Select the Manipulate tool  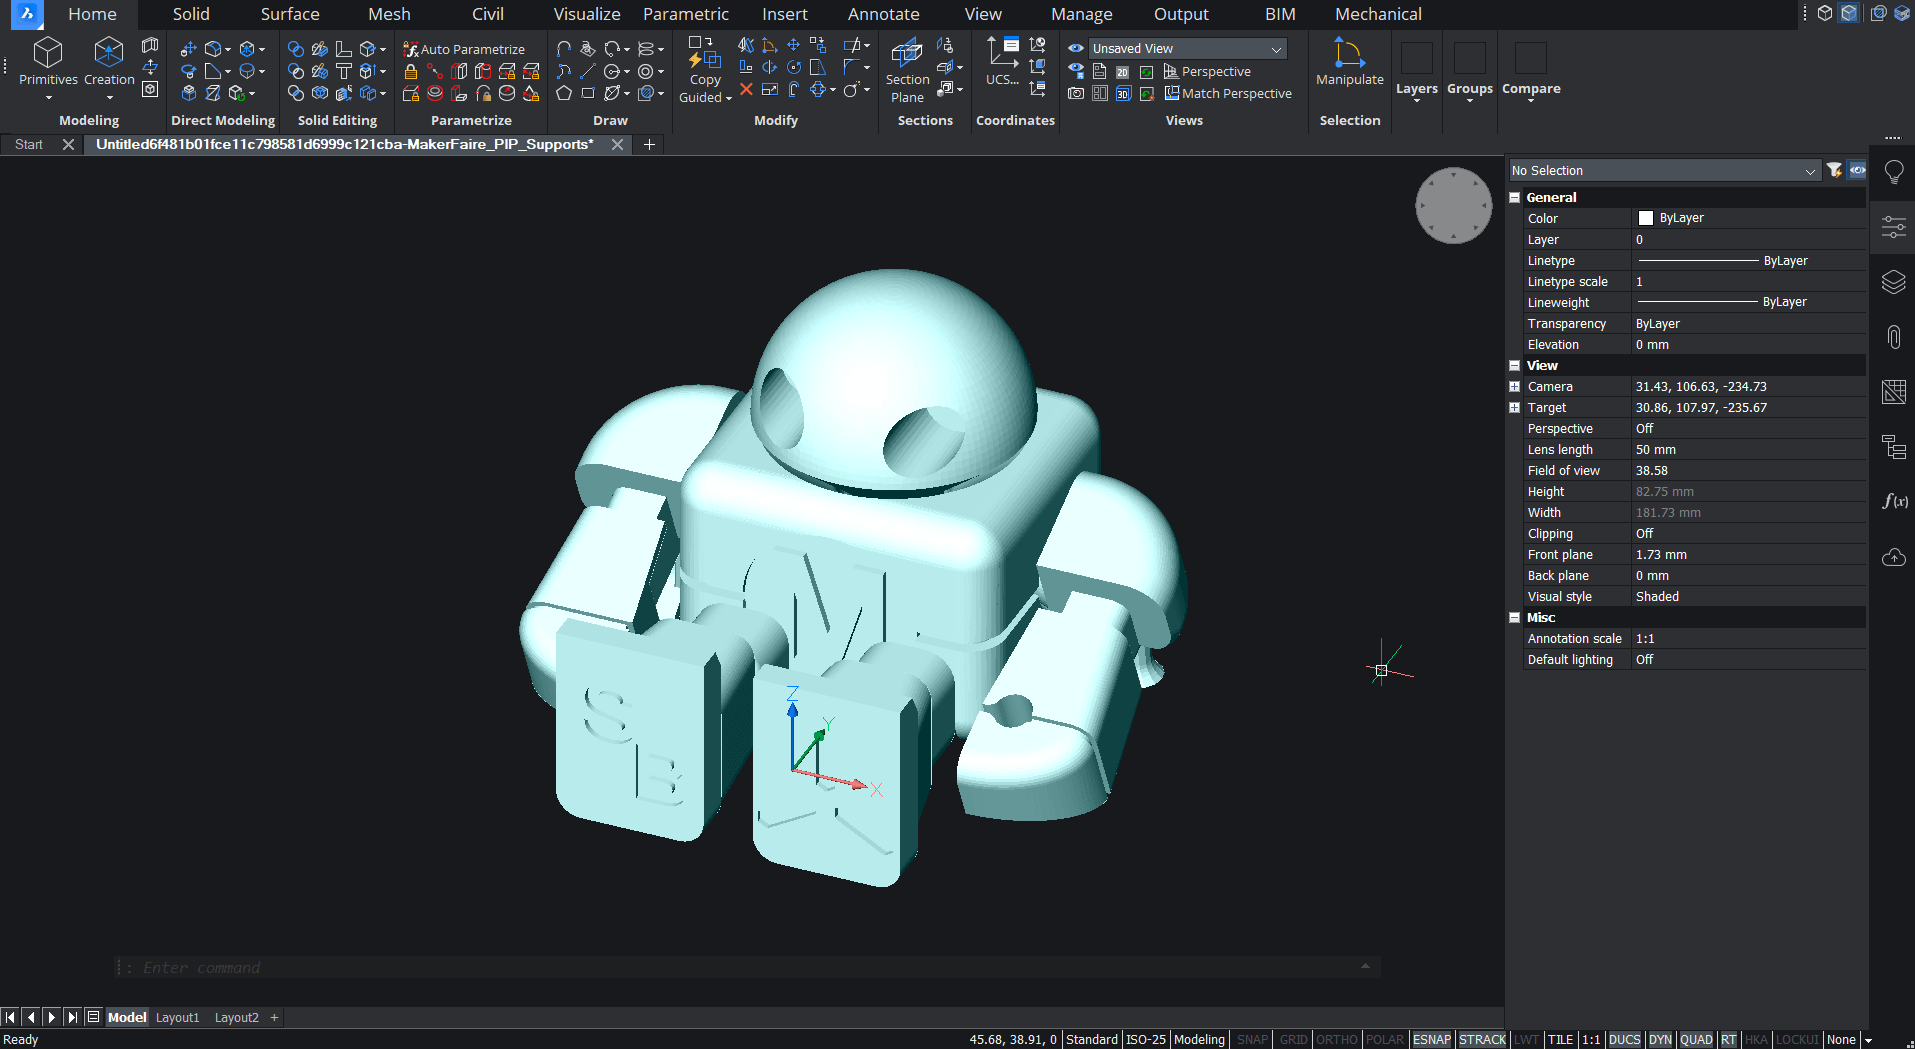coord(1349,62)
